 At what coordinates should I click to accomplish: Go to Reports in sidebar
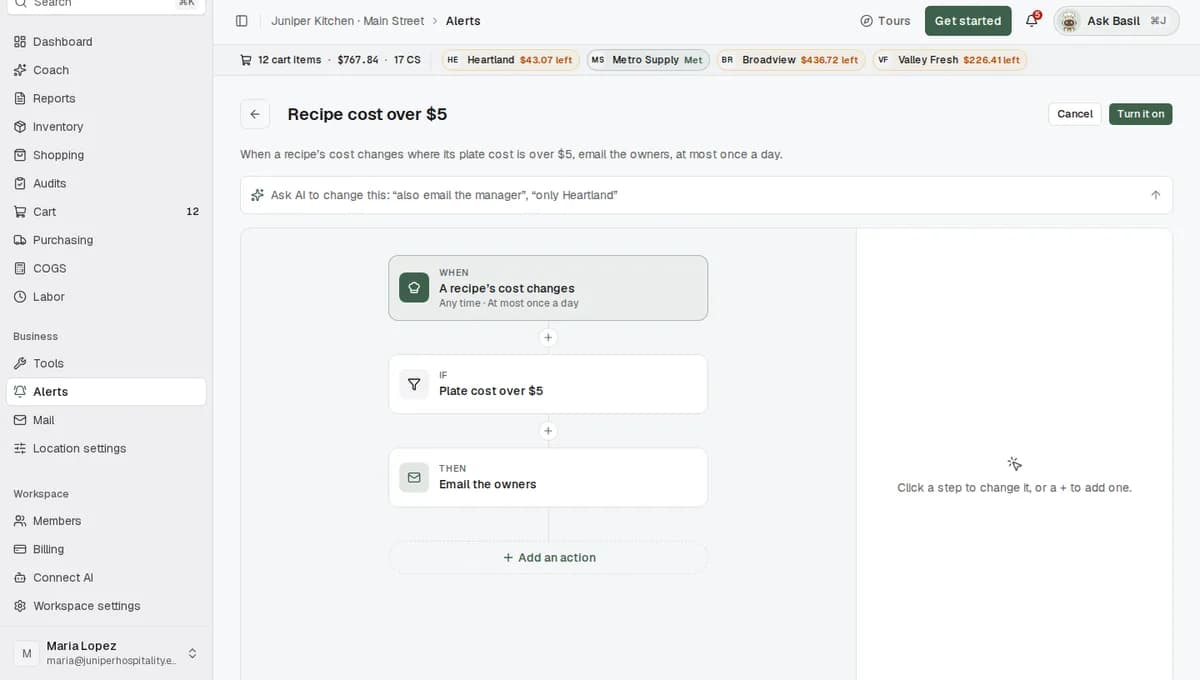106,98
